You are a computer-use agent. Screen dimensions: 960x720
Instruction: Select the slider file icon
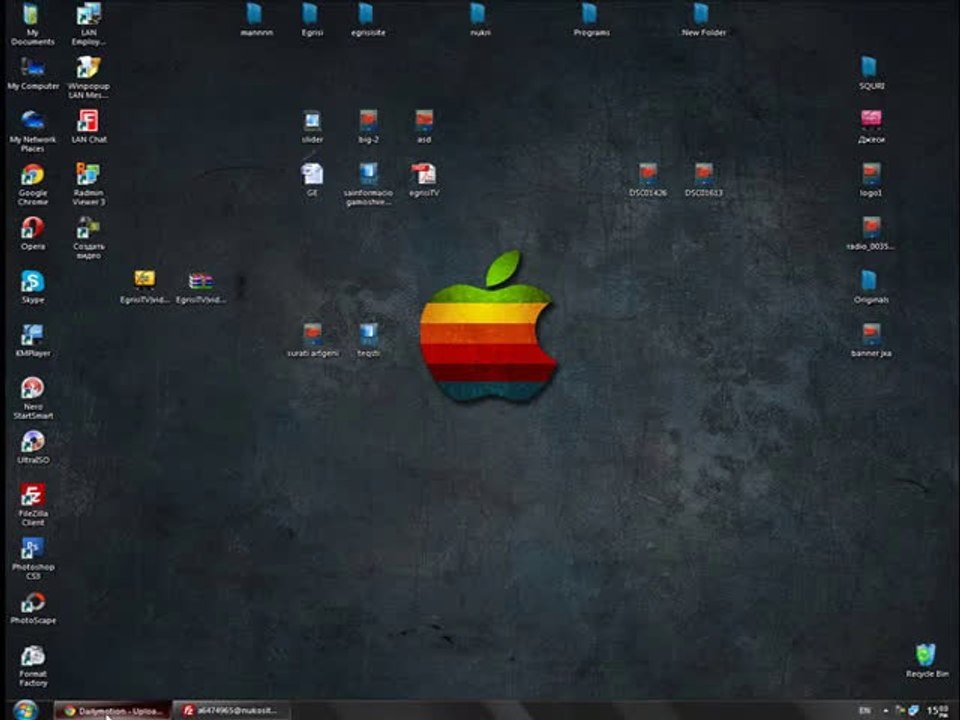[x=312, y=126]
